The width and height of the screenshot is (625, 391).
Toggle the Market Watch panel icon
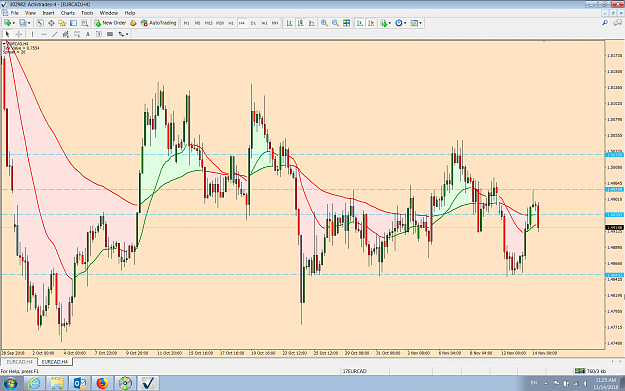40,23
